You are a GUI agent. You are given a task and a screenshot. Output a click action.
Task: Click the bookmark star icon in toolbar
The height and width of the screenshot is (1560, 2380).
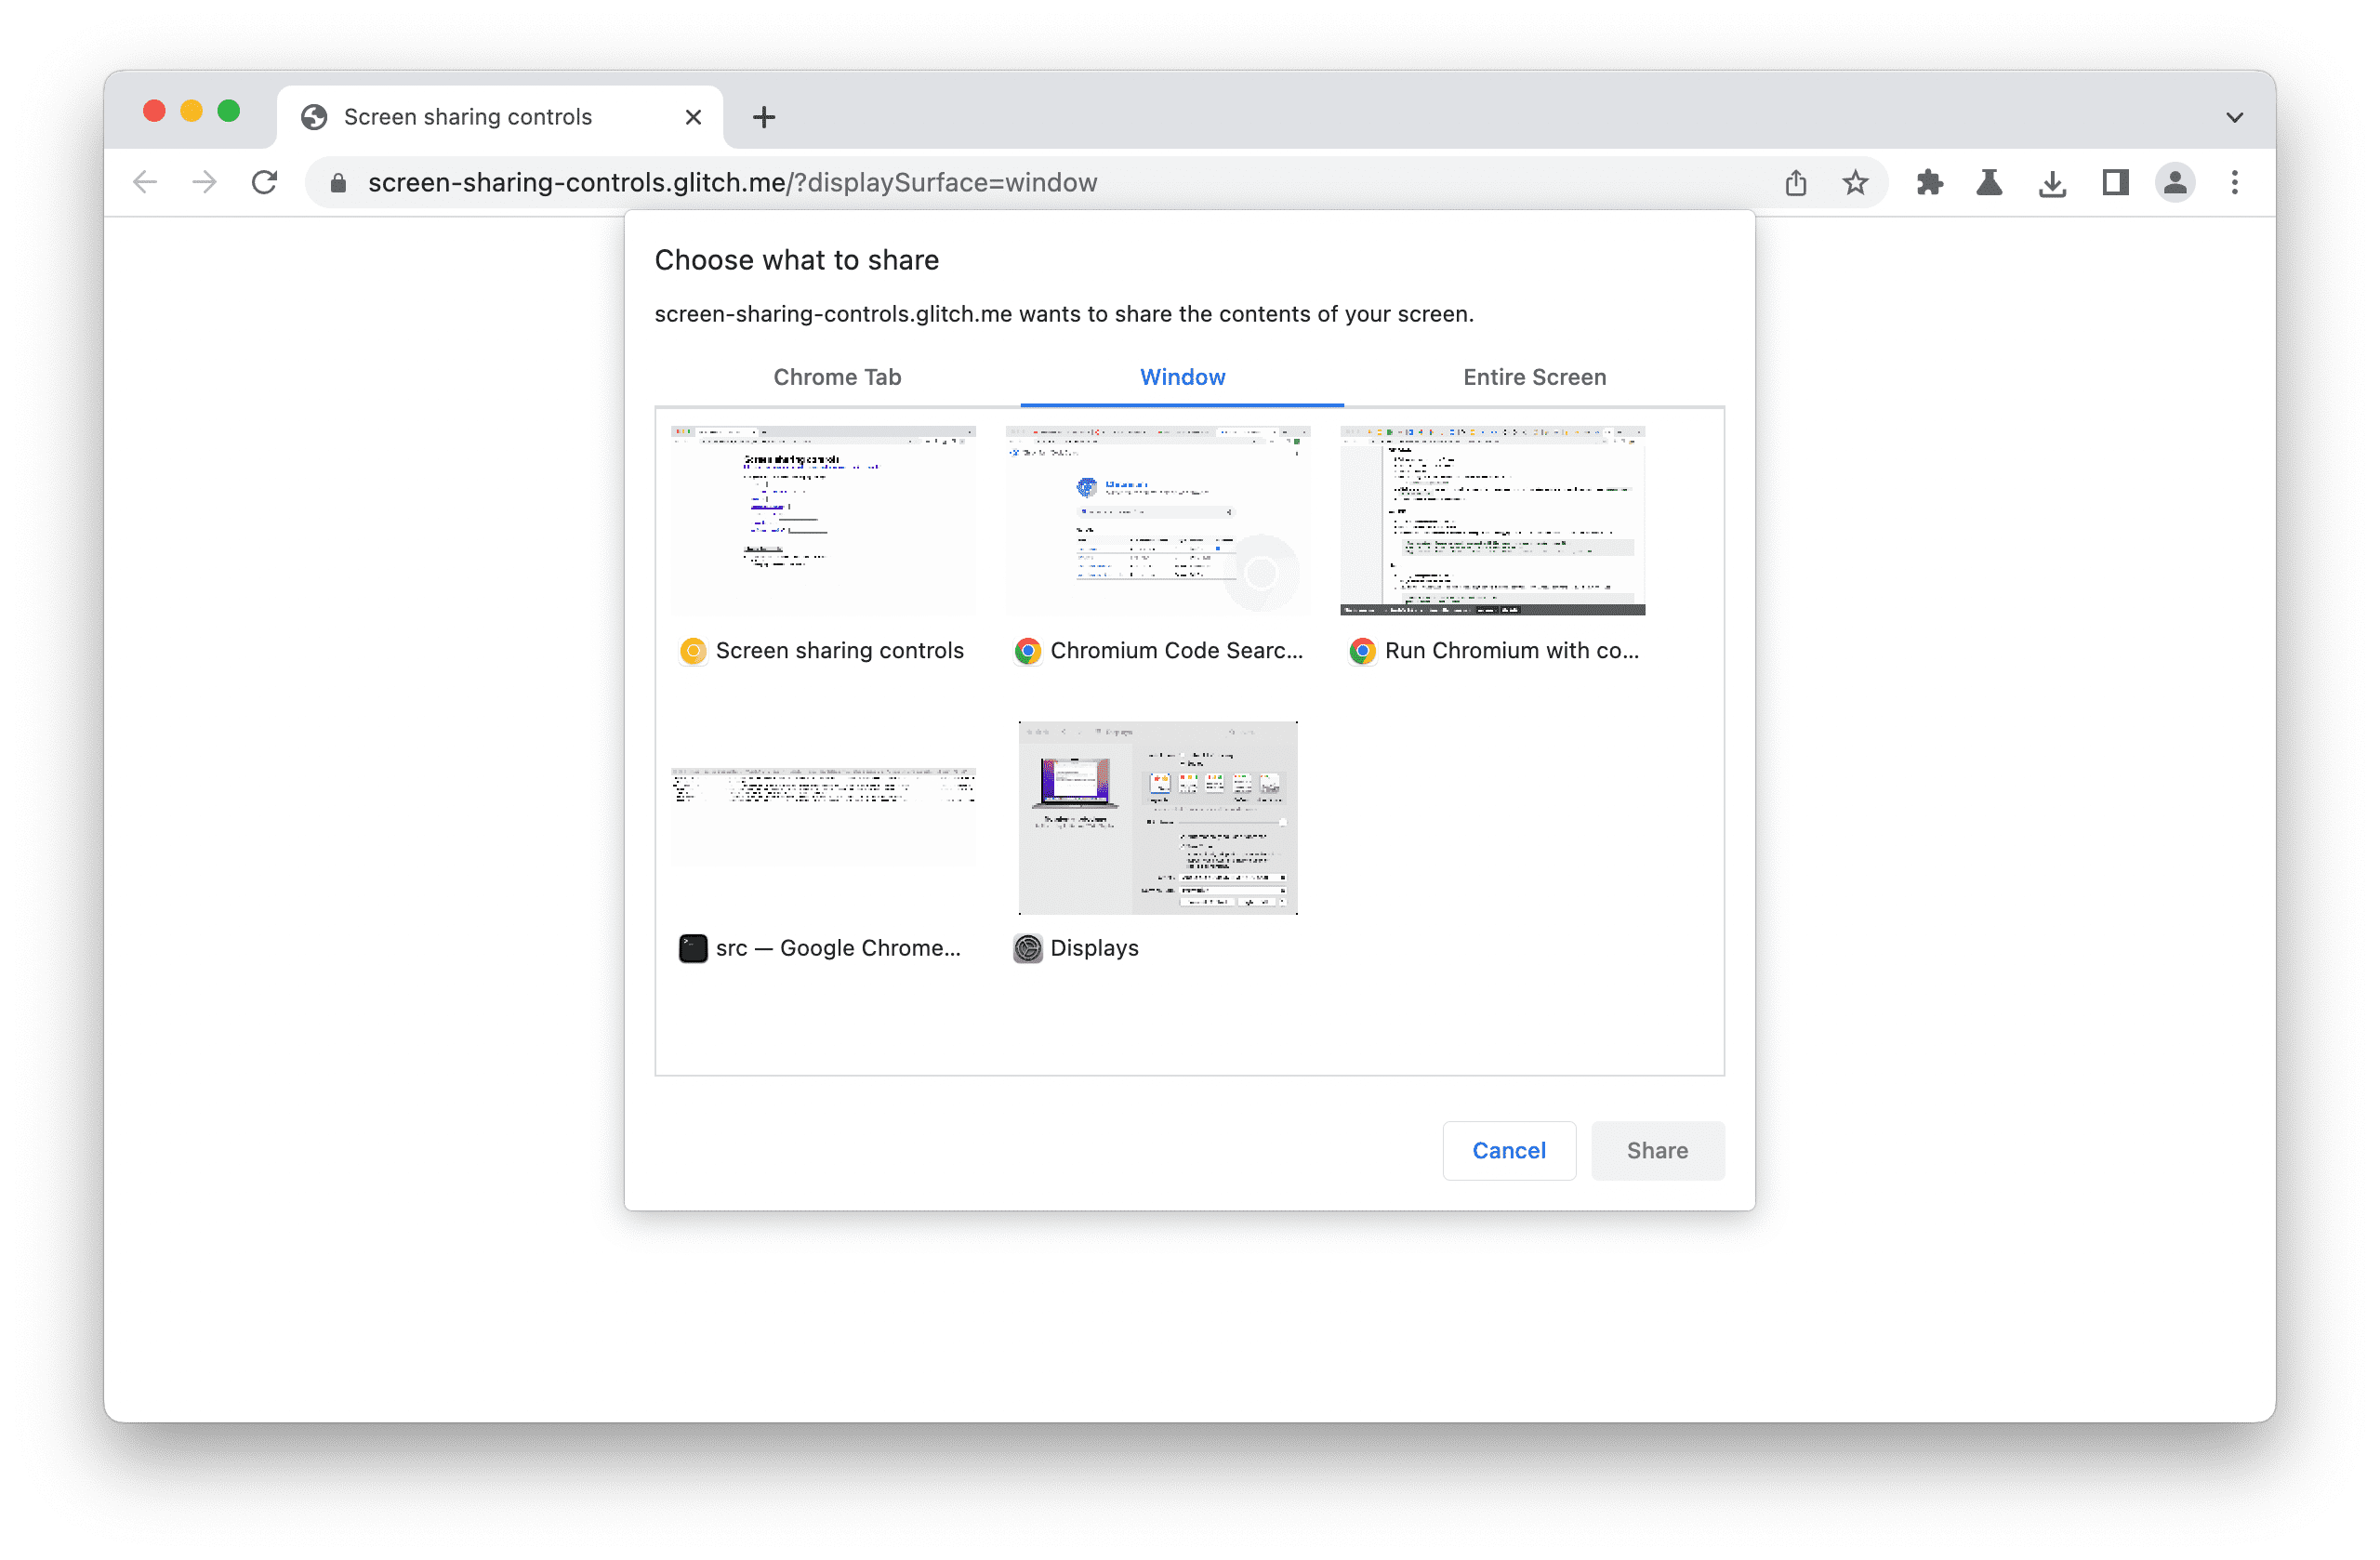[1854, 181]
